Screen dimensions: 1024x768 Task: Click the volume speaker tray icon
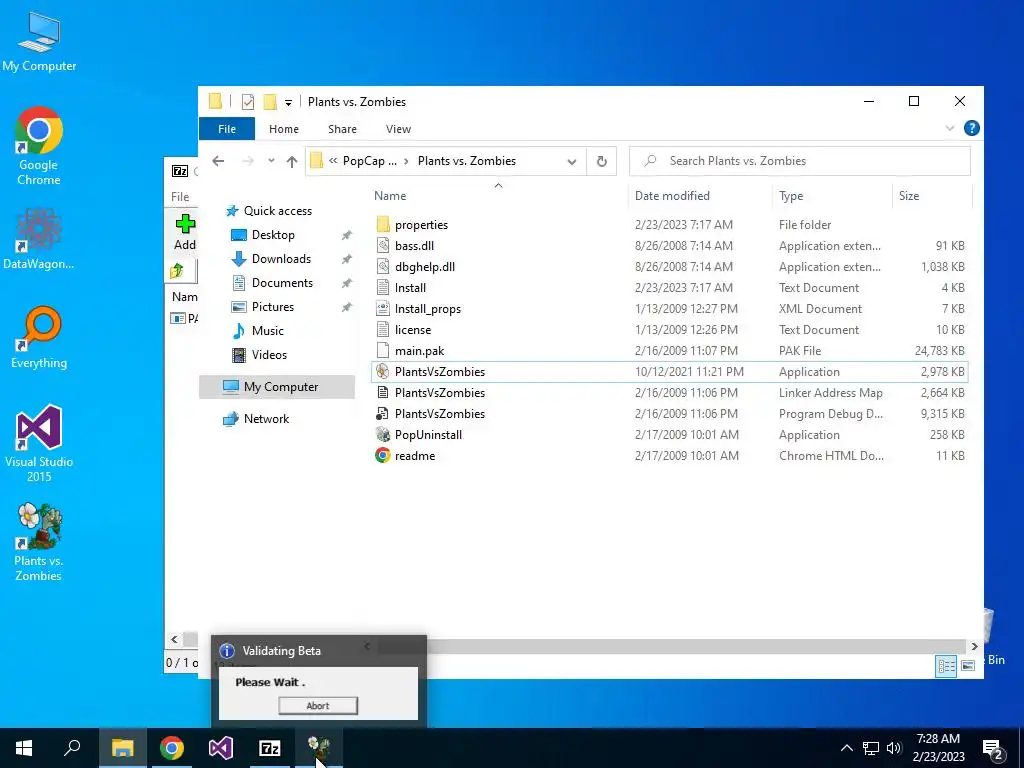894,748
